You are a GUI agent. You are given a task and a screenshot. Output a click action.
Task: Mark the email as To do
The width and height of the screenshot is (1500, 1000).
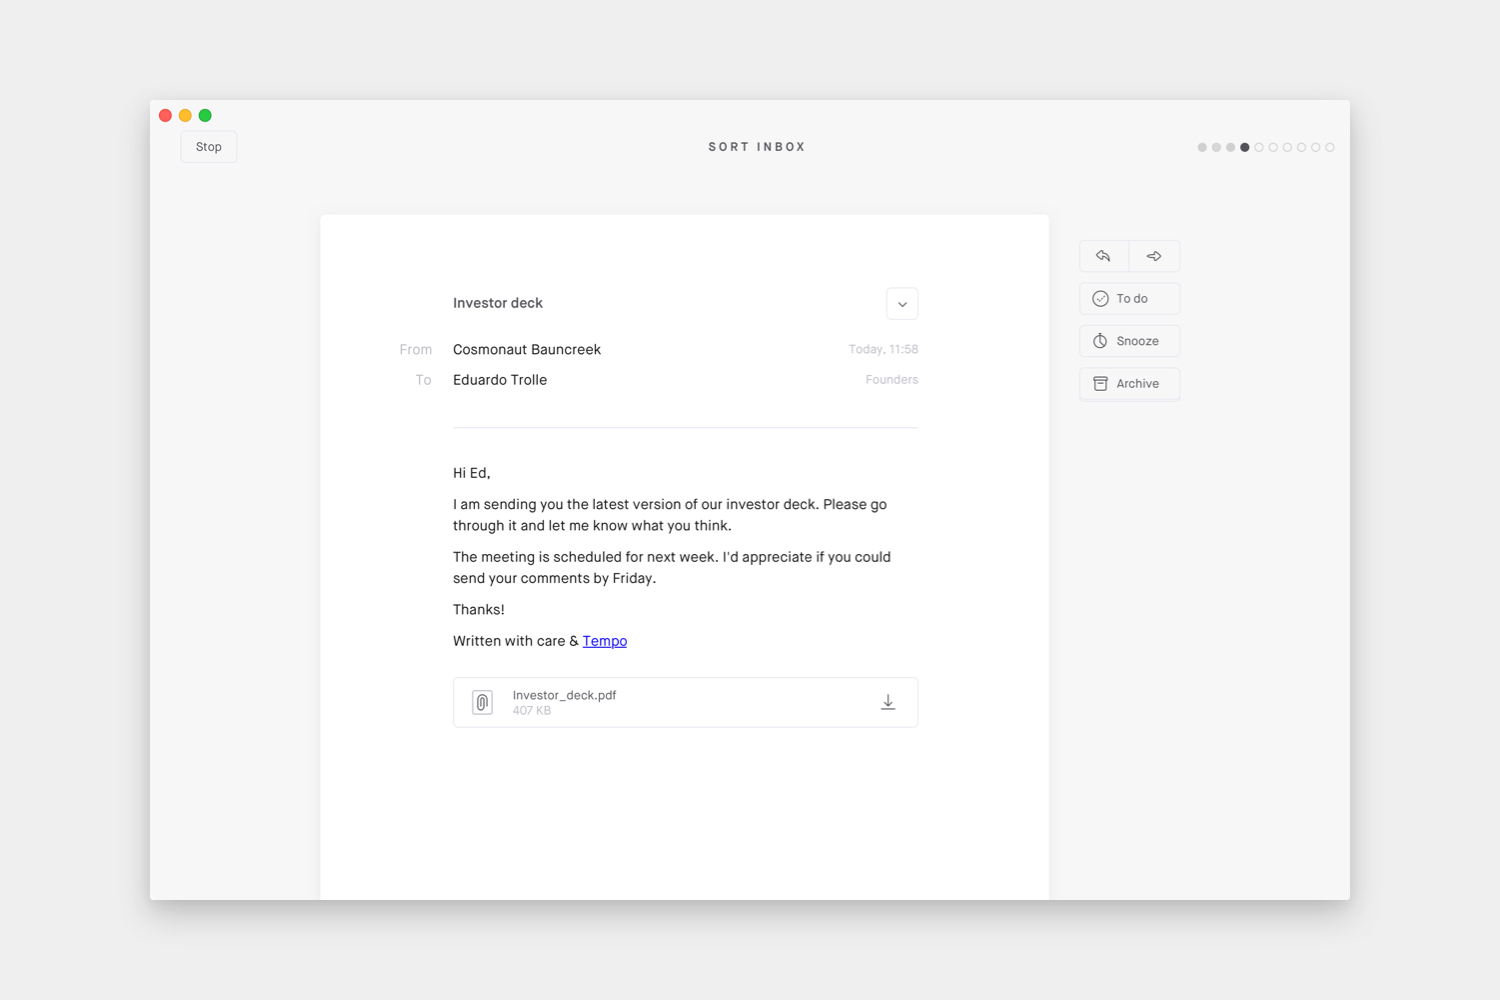1129,299
